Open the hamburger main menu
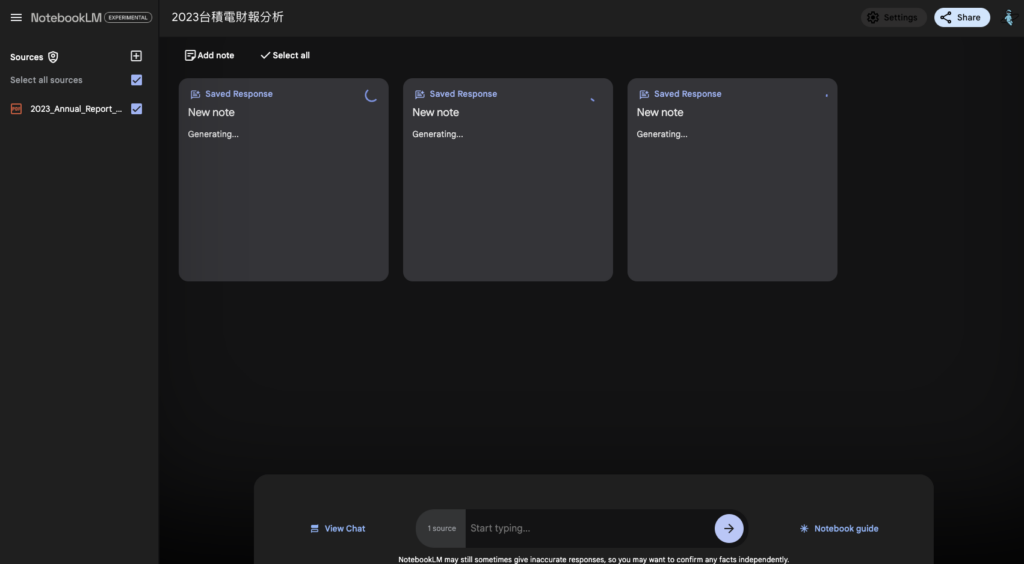1024x564 pixels. pos(16,17)
